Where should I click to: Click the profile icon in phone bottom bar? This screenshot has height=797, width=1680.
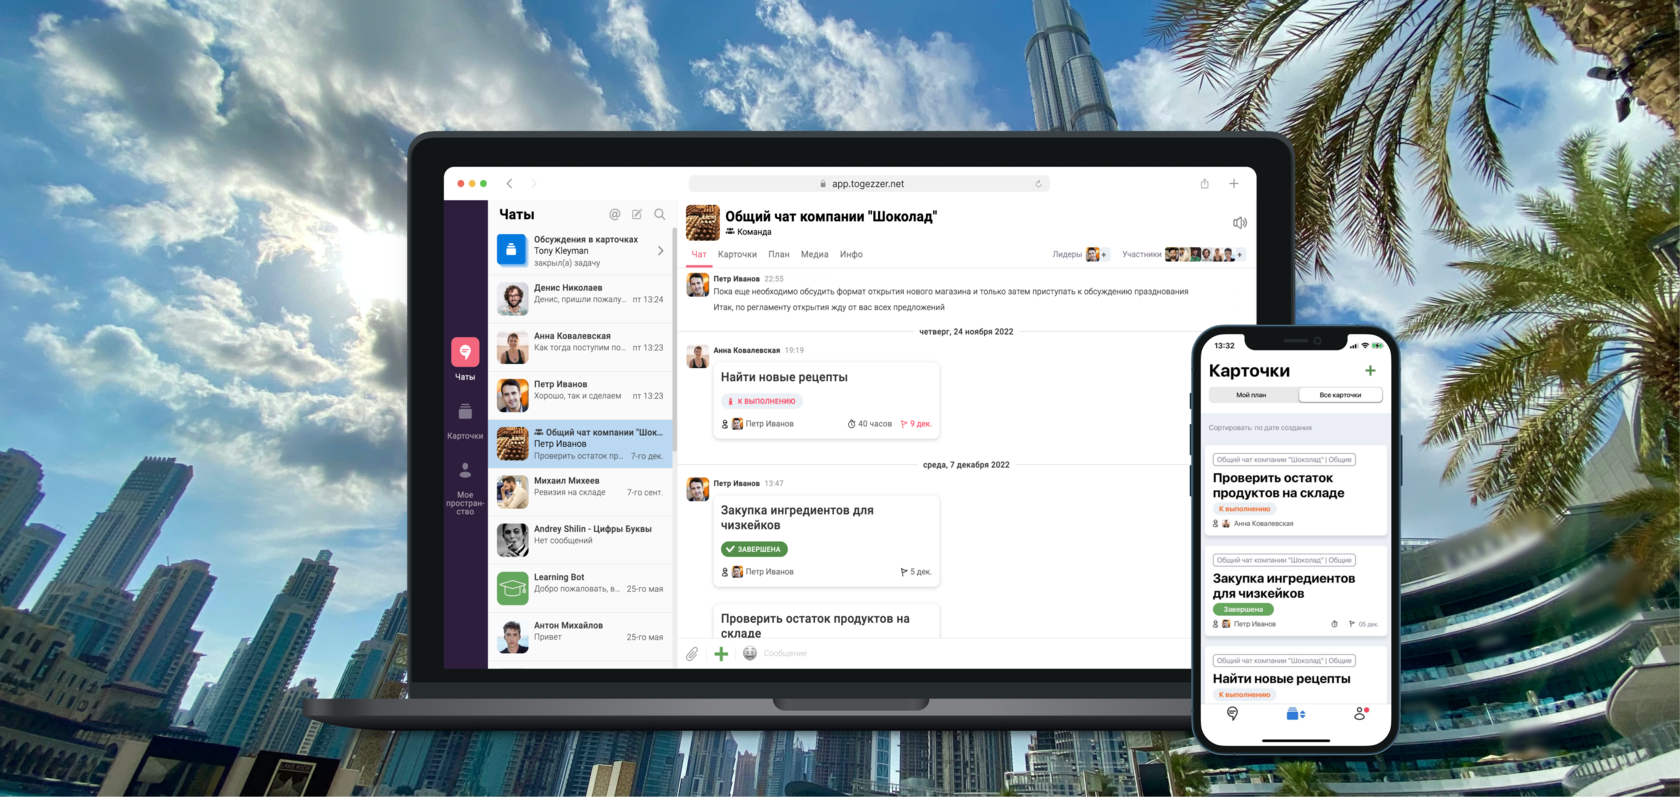pos(1361,714)
